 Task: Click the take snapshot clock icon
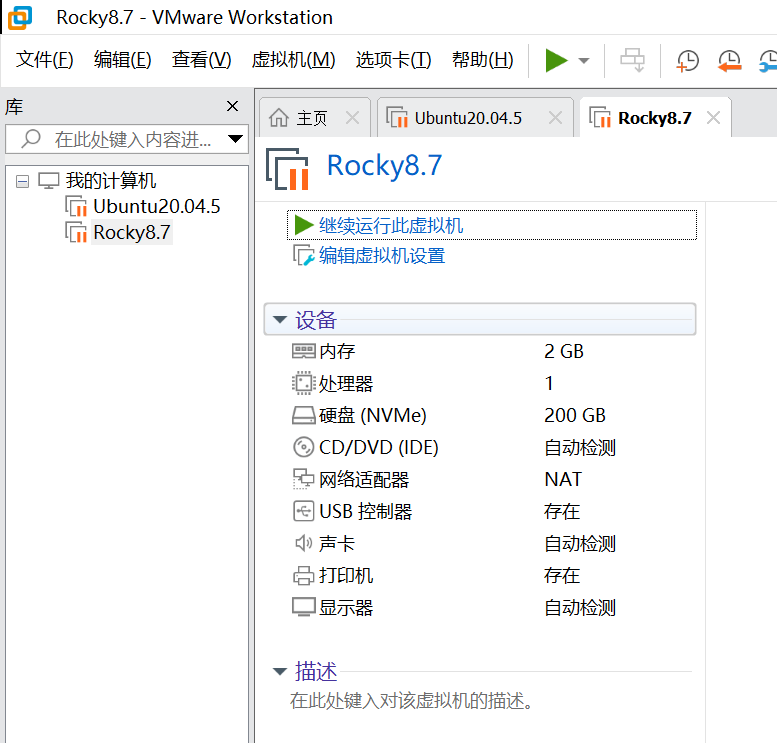coord(687,60)
